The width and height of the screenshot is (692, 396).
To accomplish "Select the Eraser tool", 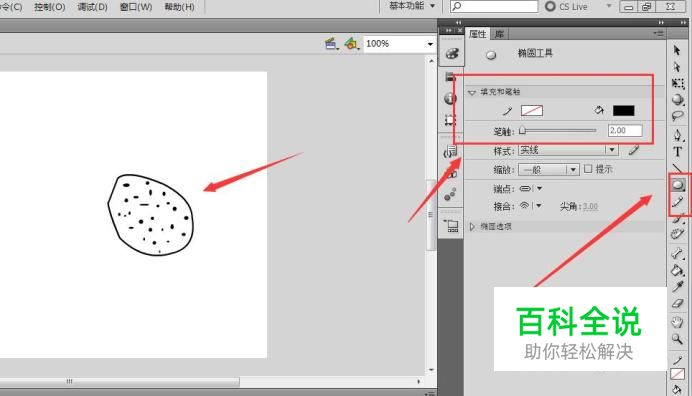I will tap(677, 304).
